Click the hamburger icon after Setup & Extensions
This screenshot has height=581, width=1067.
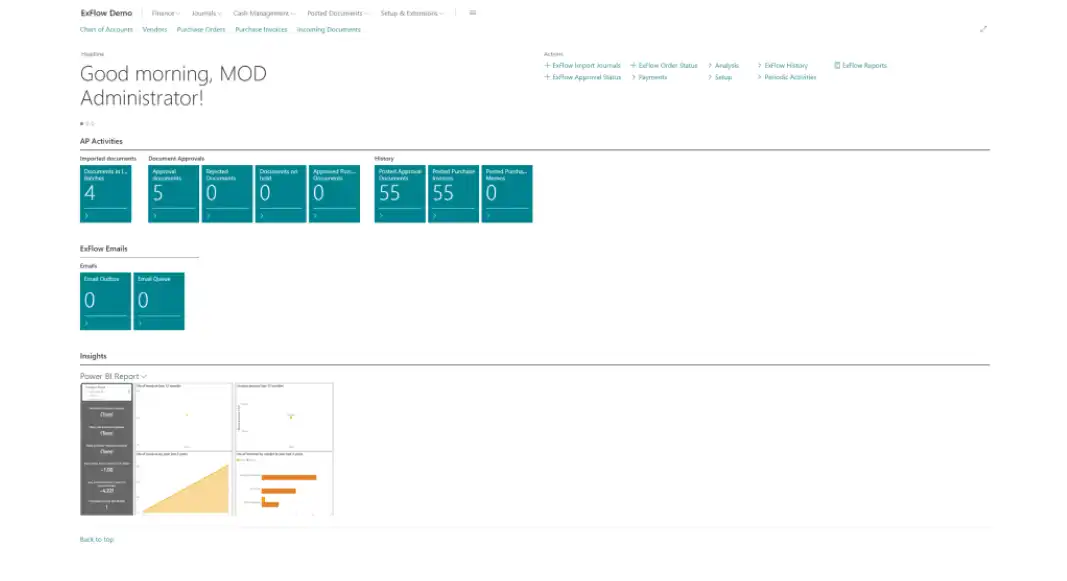472,13
